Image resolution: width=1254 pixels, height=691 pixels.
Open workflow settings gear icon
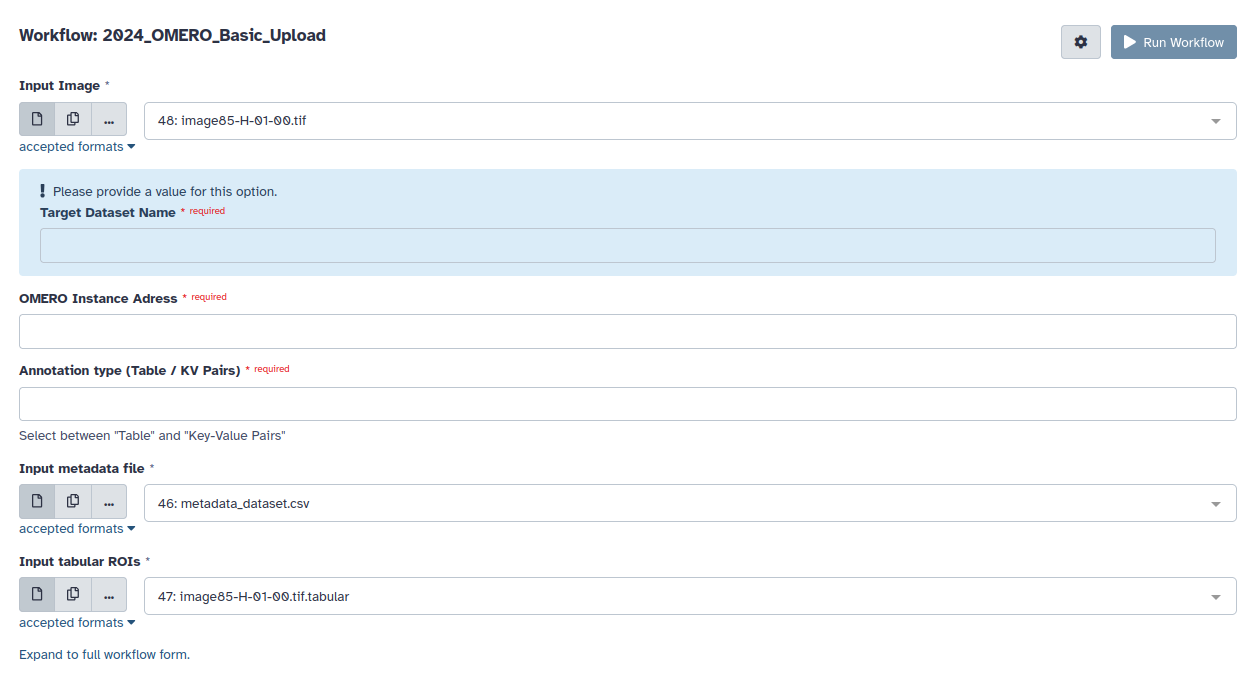tap(1081, 42)
